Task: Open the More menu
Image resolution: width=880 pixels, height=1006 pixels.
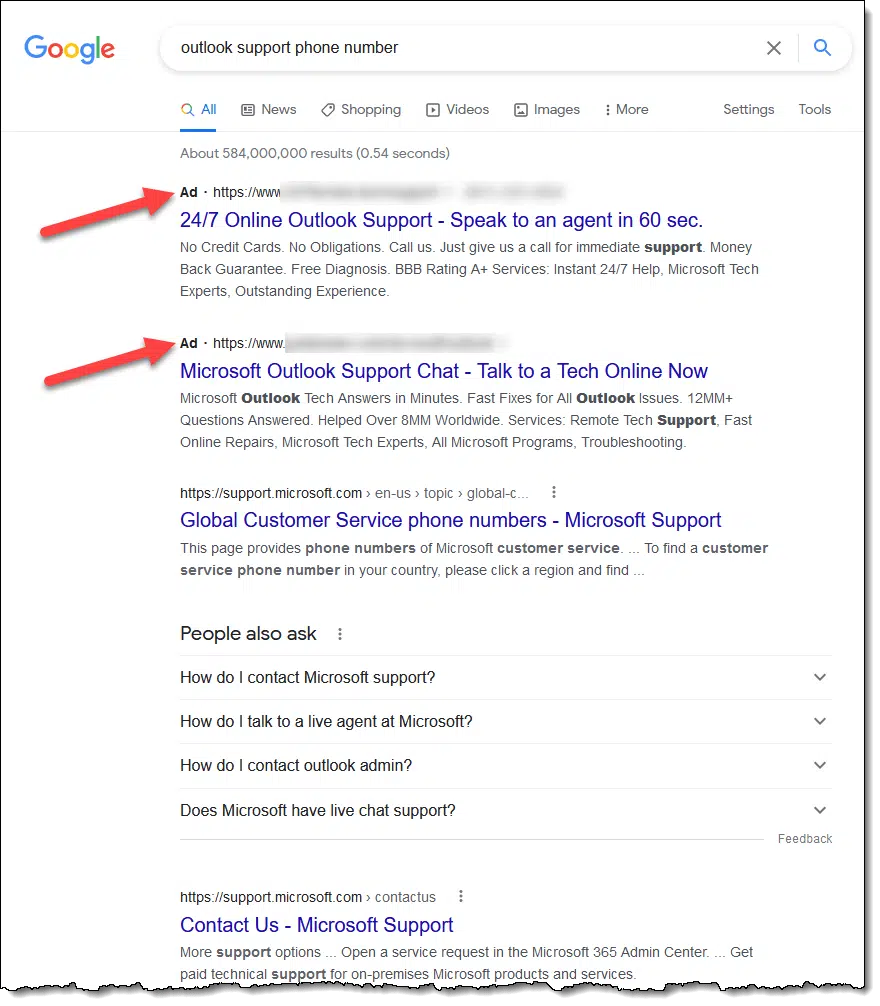Action: [x=626, y=110]
